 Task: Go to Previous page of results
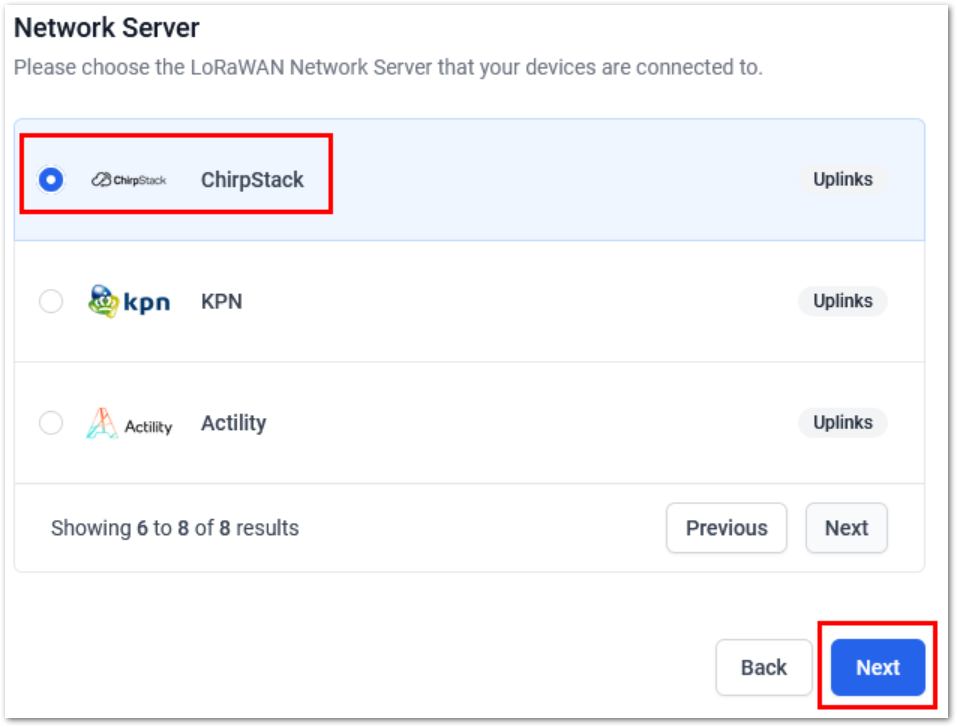[x=726, y=528]
